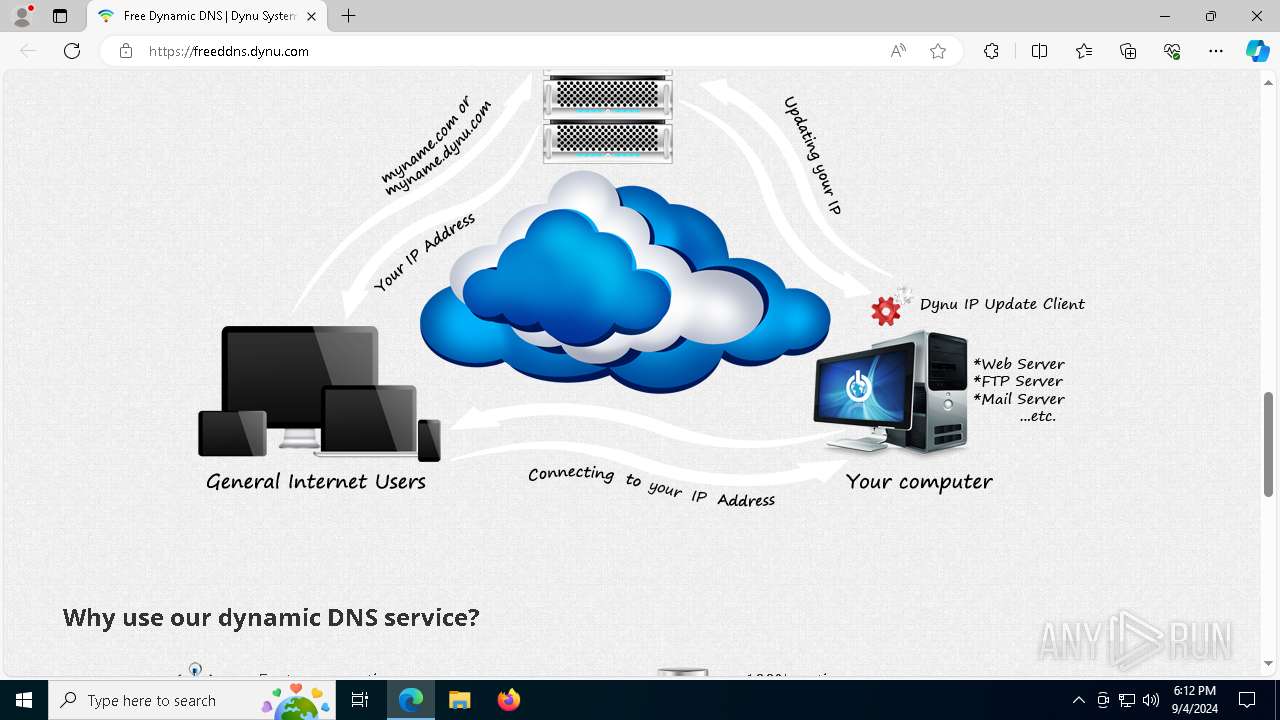Click the vertical scrollbar thumb
This screenshot has width=1280, height=720.
(x=1269, y=444)
